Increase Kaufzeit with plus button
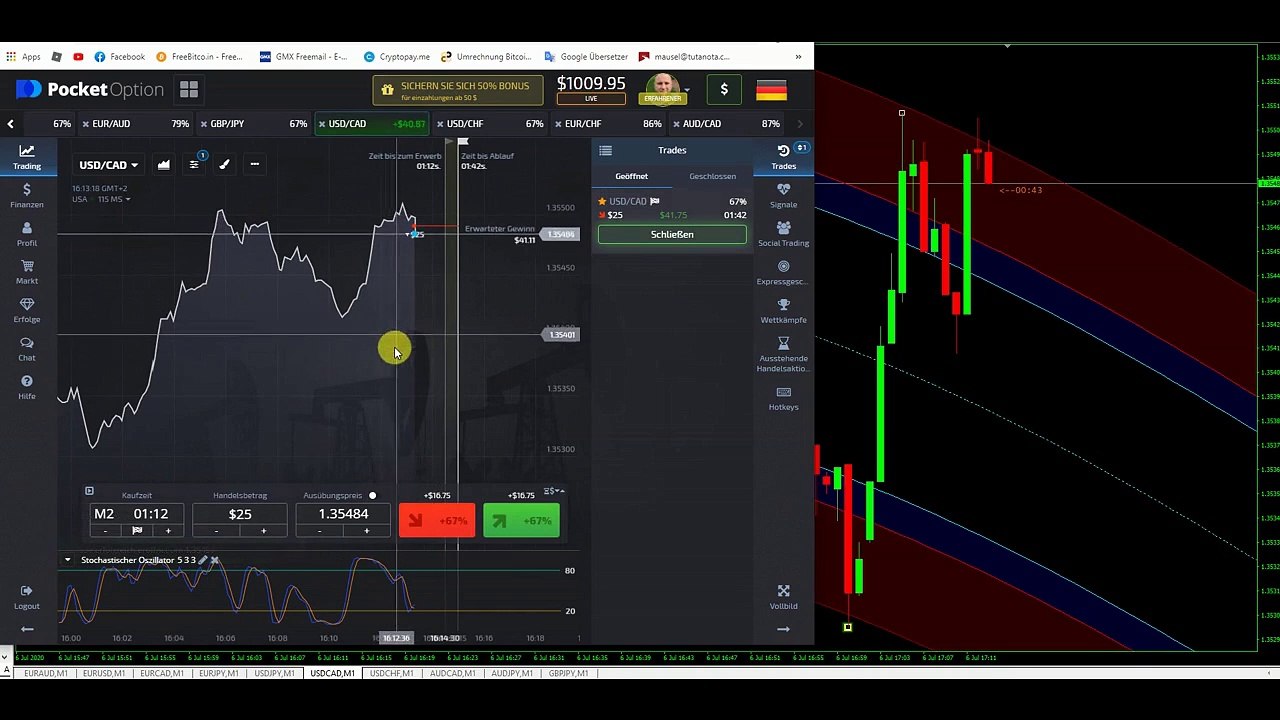Screen dimensions: 1280x720 [168, 531]
